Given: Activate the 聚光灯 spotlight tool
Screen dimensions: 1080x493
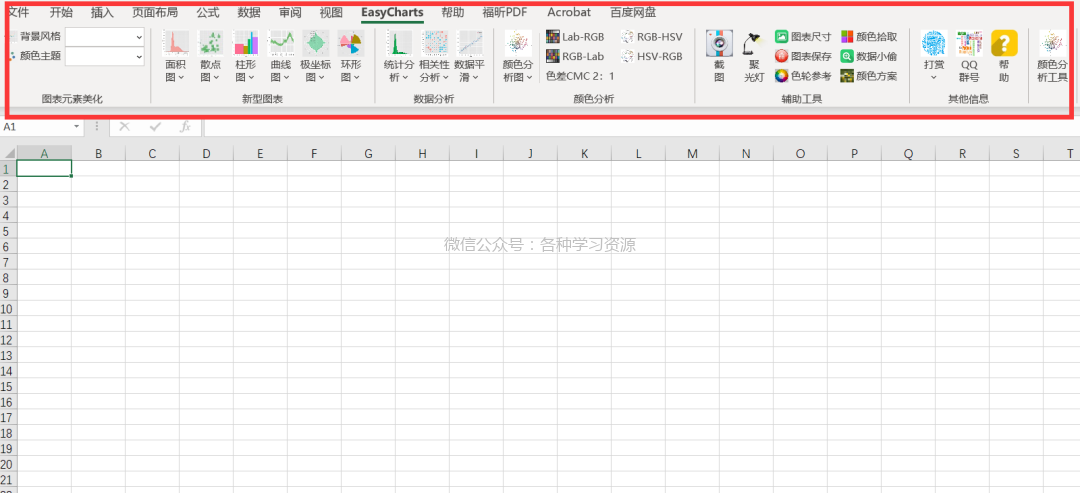Looking at the screenshot, I should pos(754,56).
